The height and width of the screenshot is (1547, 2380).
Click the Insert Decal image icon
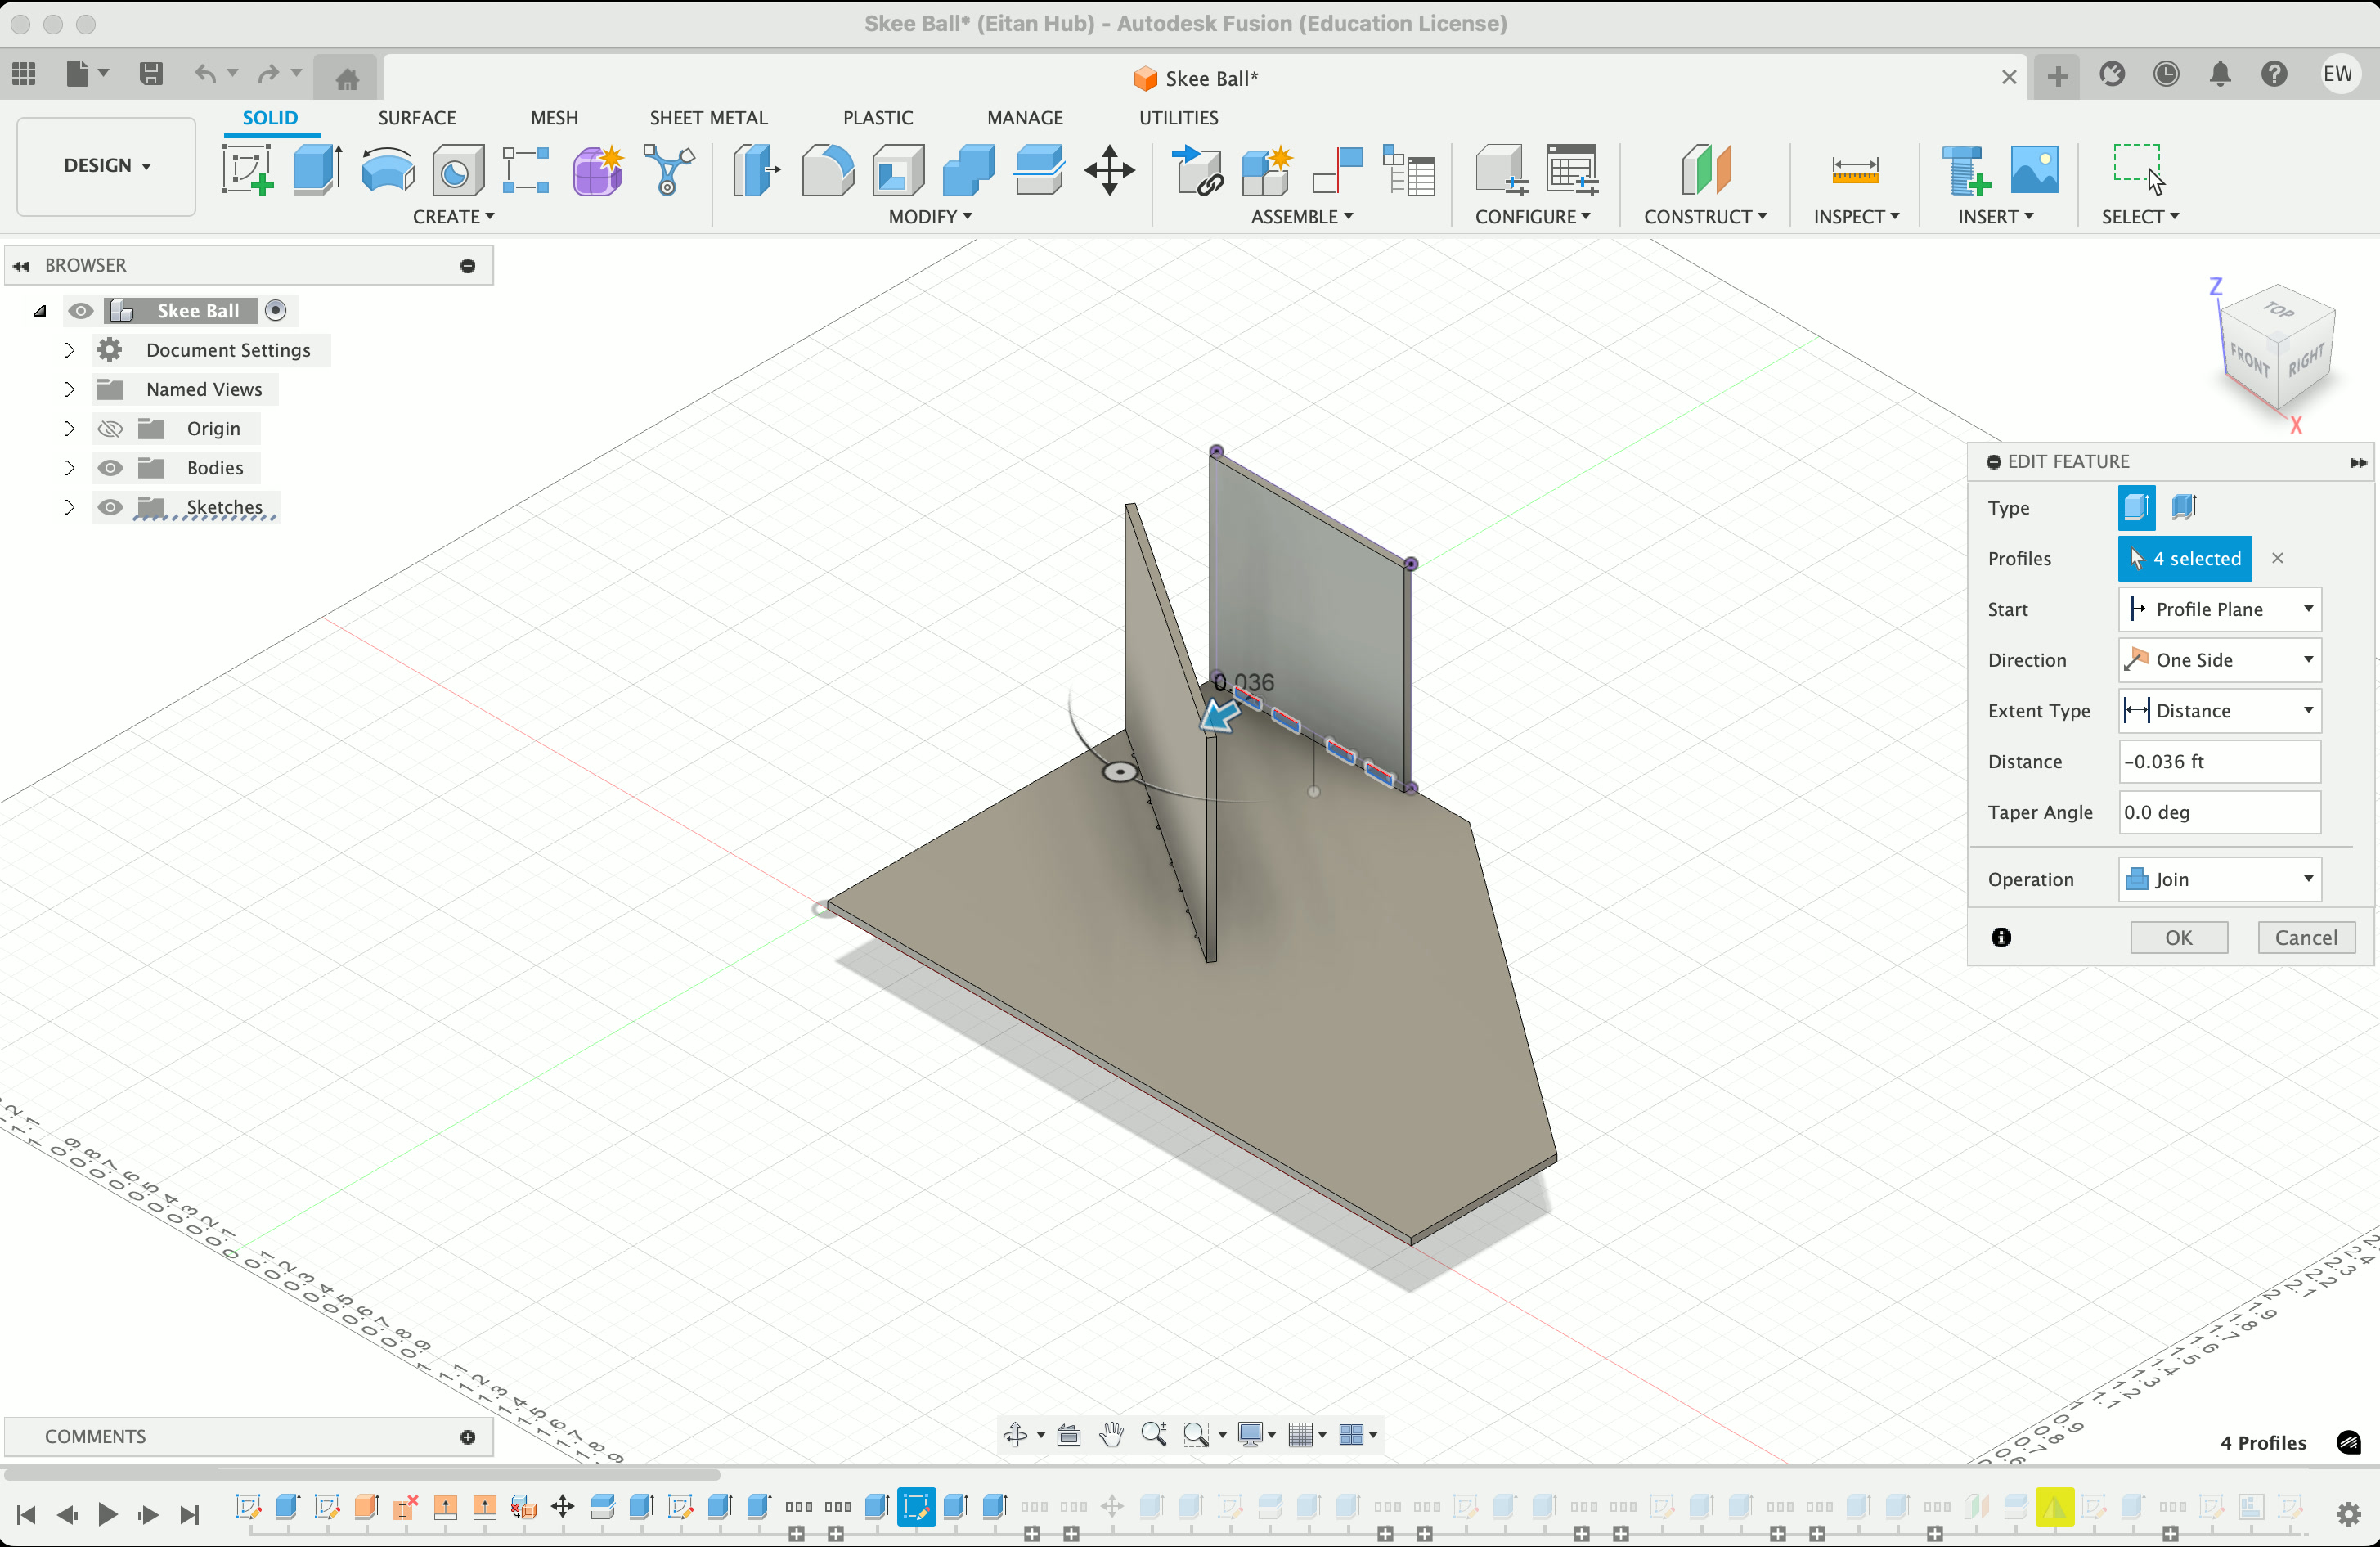coord(2034,170)
